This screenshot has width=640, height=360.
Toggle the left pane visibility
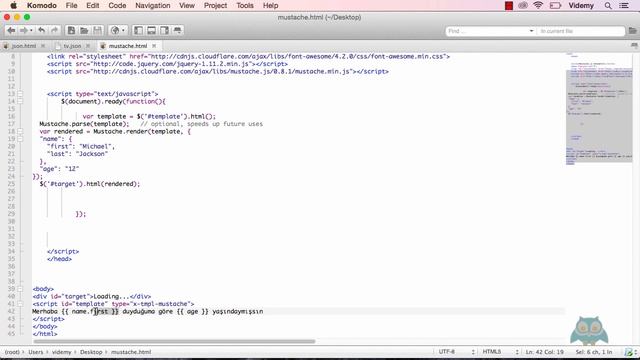point(138,31)
